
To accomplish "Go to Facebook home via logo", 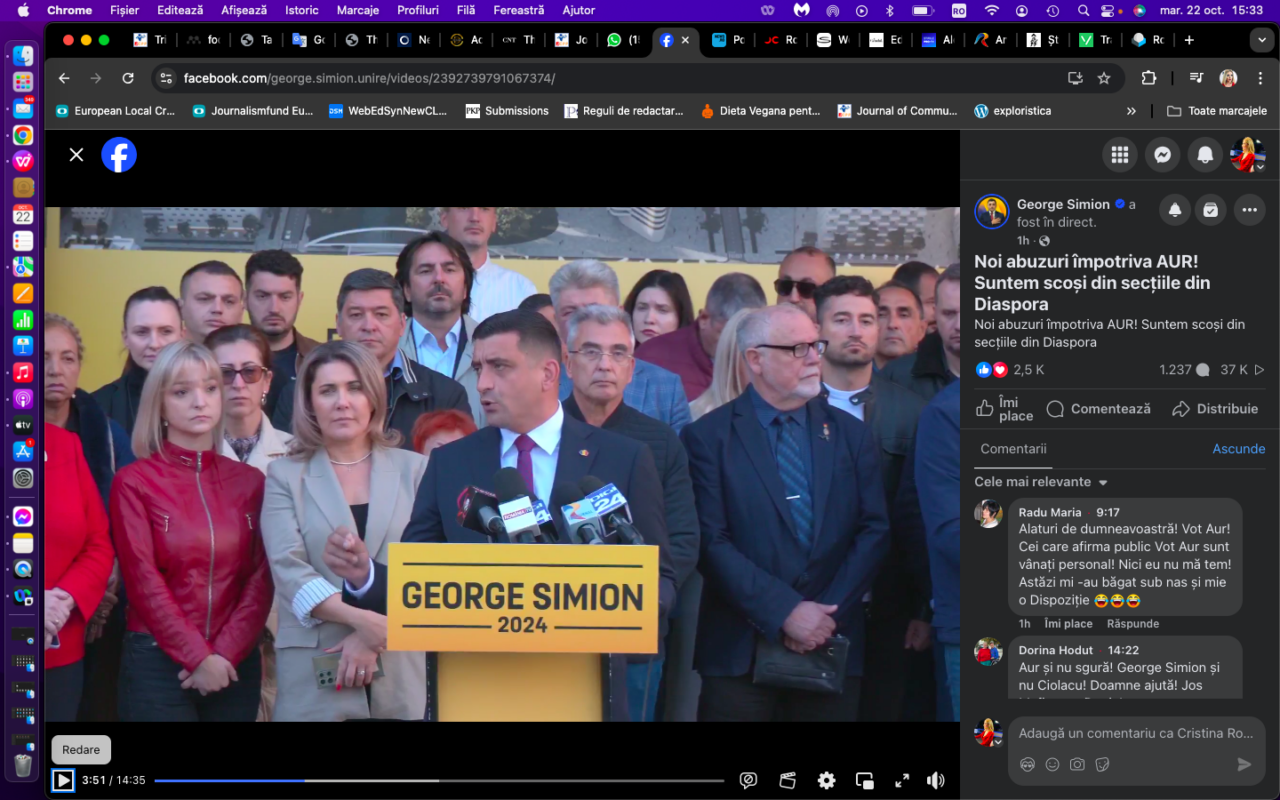I will (119, 154).
